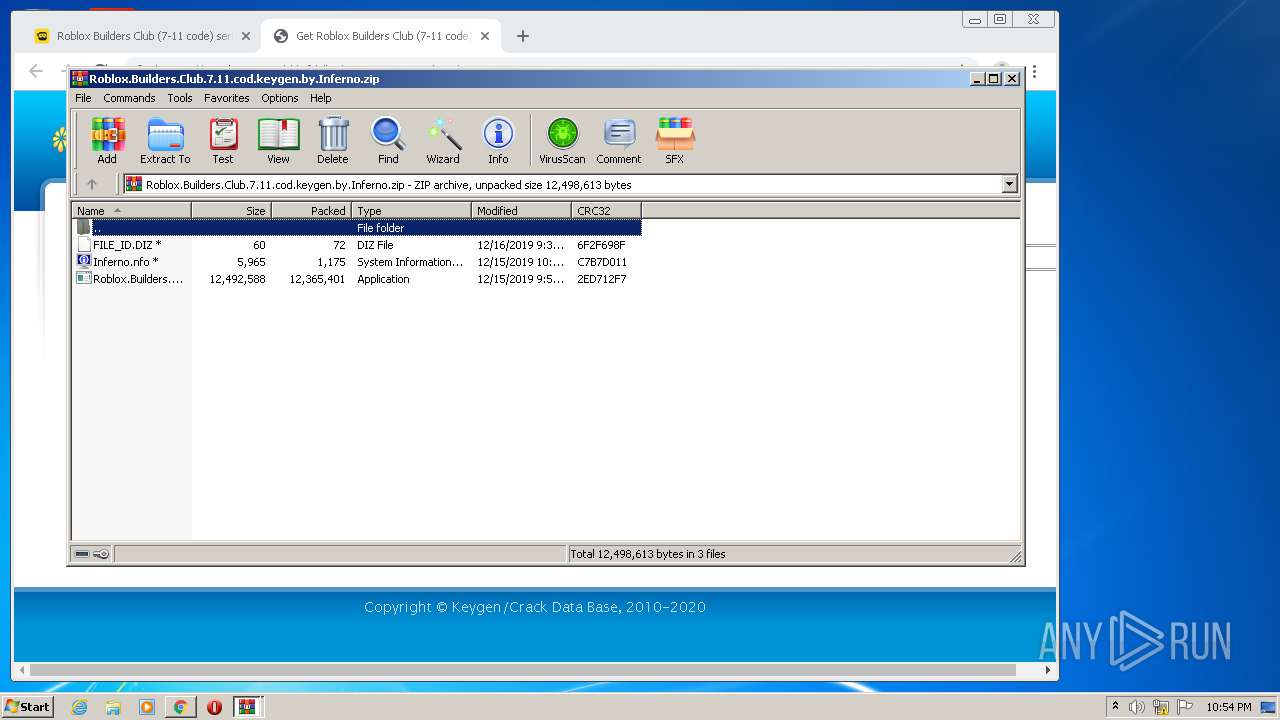Open a new Chrome tab
This screenshot has height=720, width=1280.
tap(522, 36)
